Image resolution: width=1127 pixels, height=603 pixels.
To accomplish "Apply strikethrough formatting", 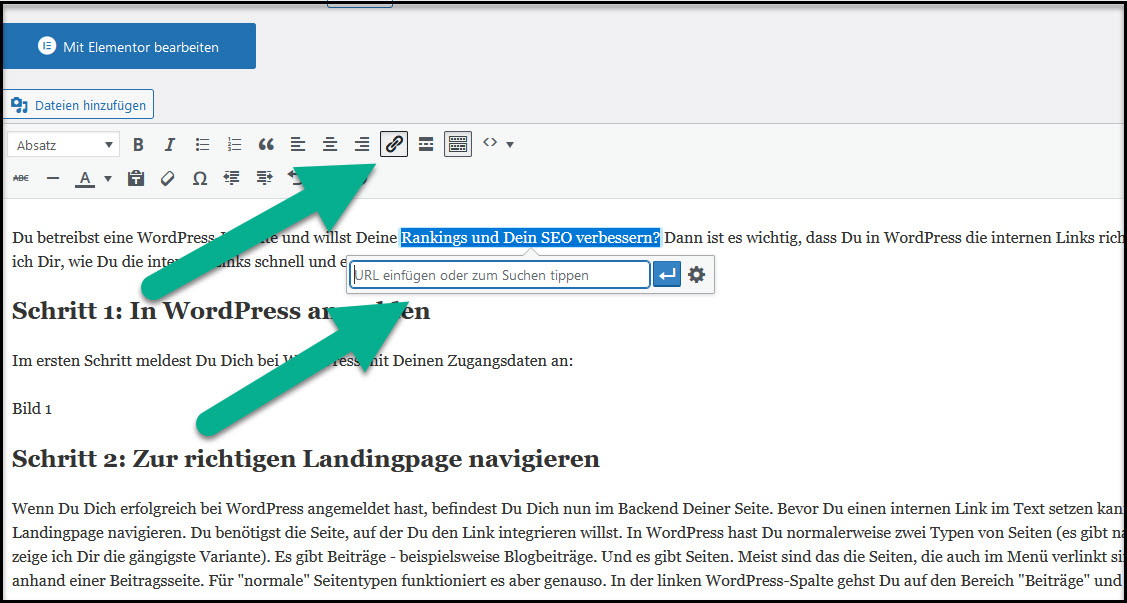I will click(21, 178).
